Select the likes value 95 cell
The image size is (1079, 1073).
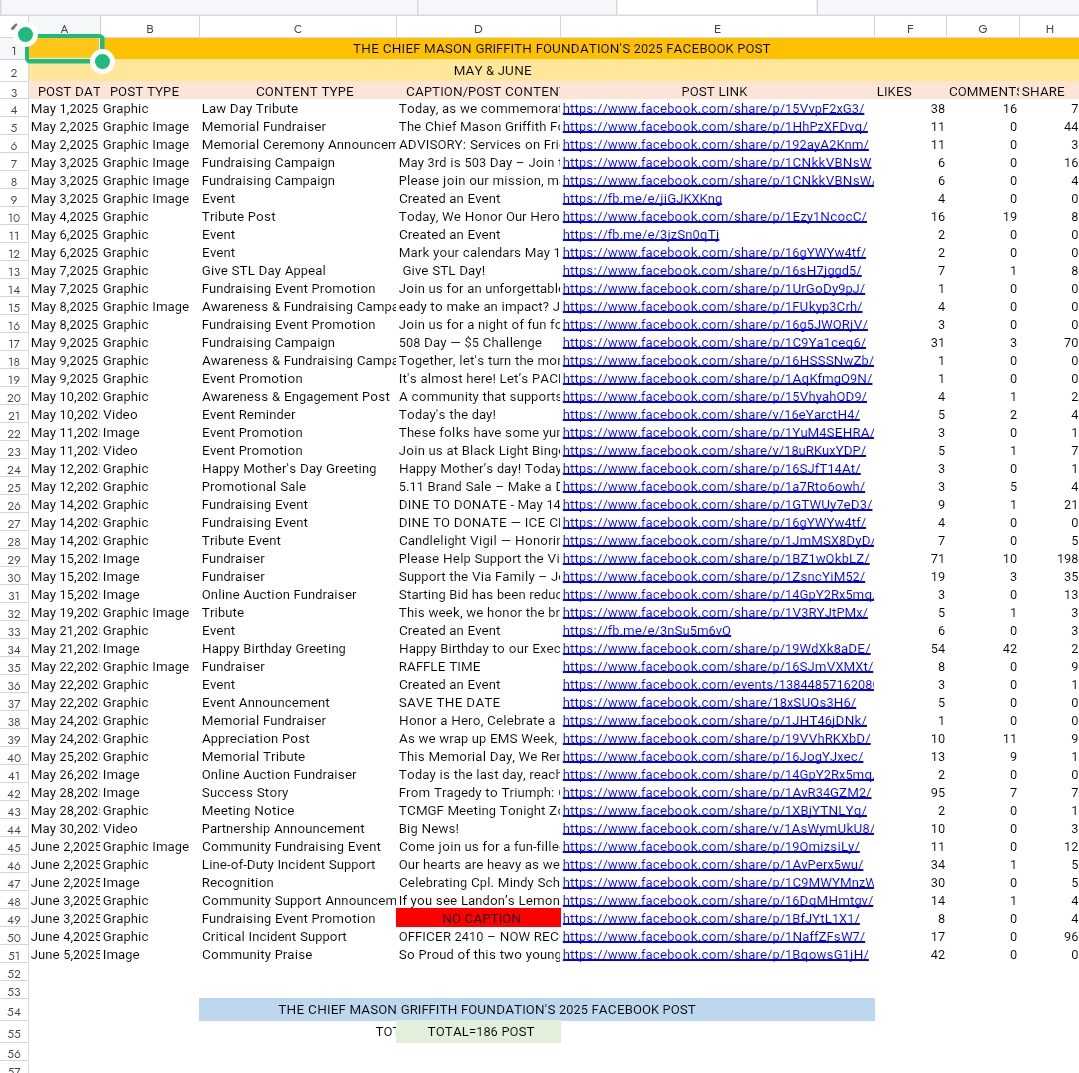(x=910, y=792)
